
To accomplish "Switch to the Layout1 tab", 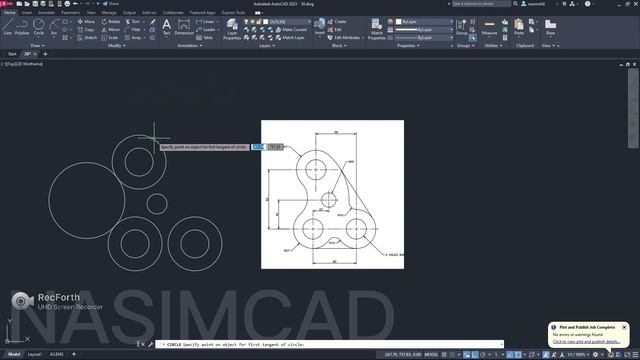I will pos(35,354).
